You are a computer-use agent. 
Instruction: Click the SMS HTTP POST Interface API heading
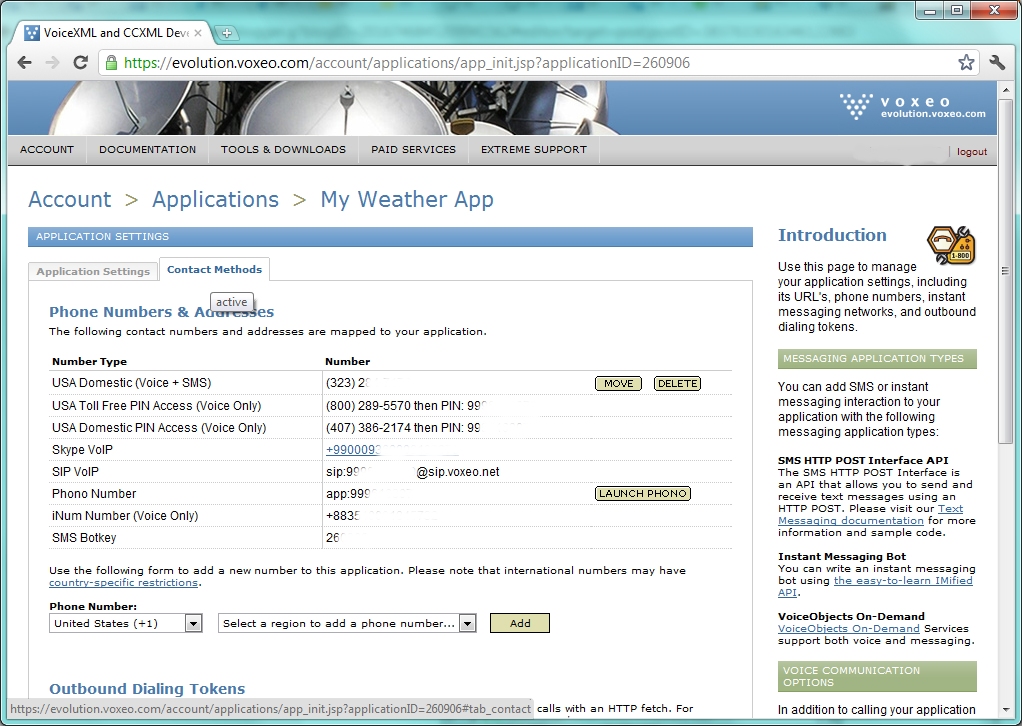tap(863, 461)
